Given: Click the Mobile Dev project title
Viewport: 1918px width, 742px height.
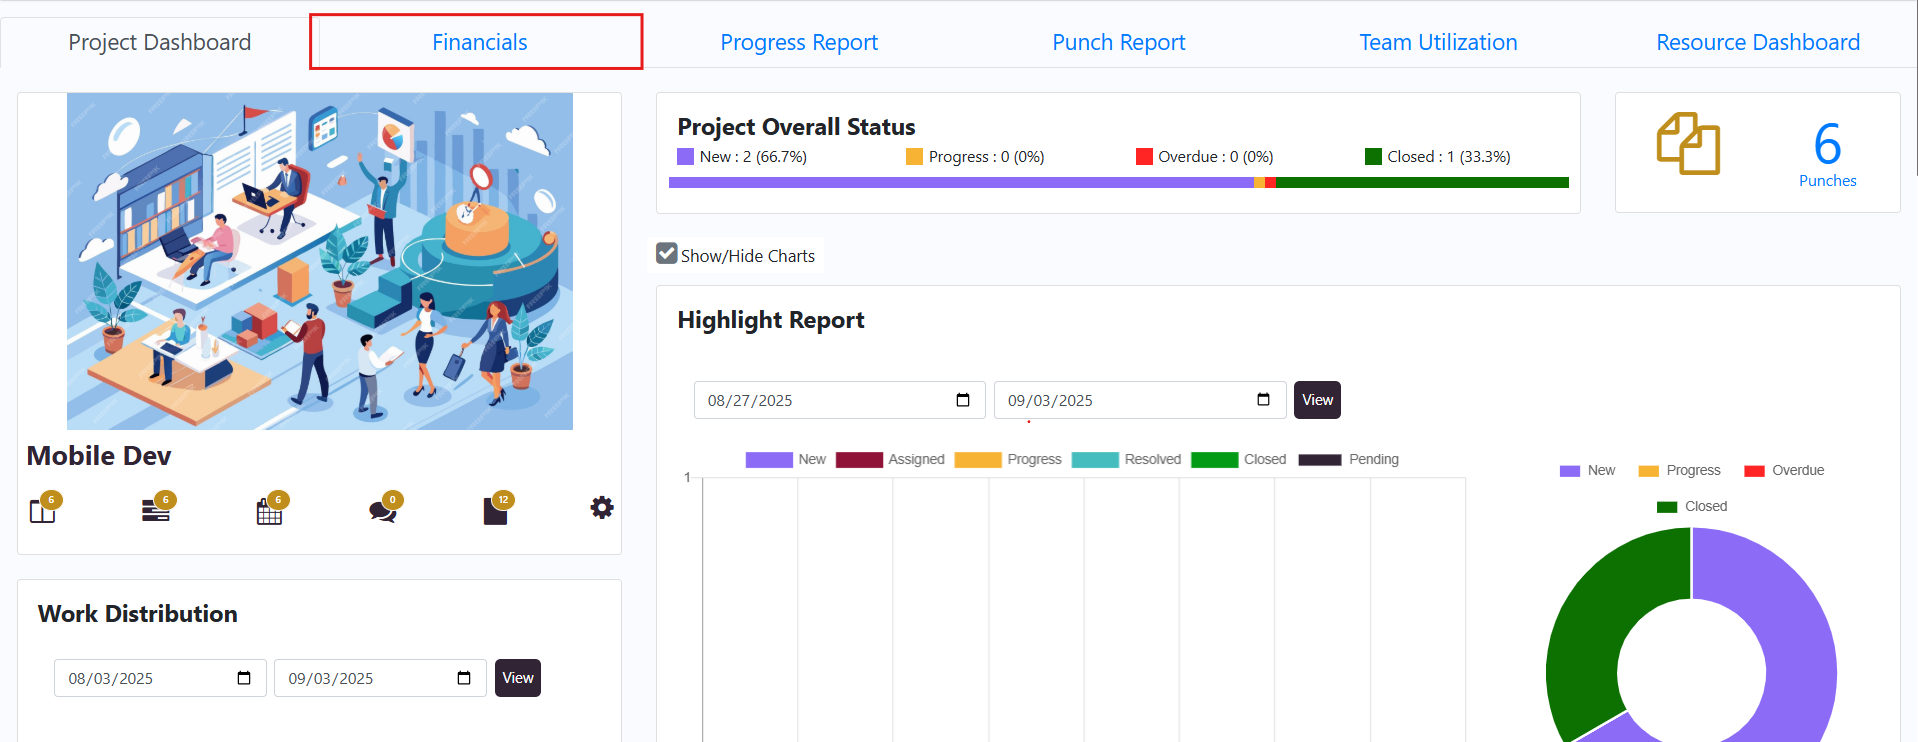Looking at the screenshot, I should pyautogui.click(x=99, y=456).
